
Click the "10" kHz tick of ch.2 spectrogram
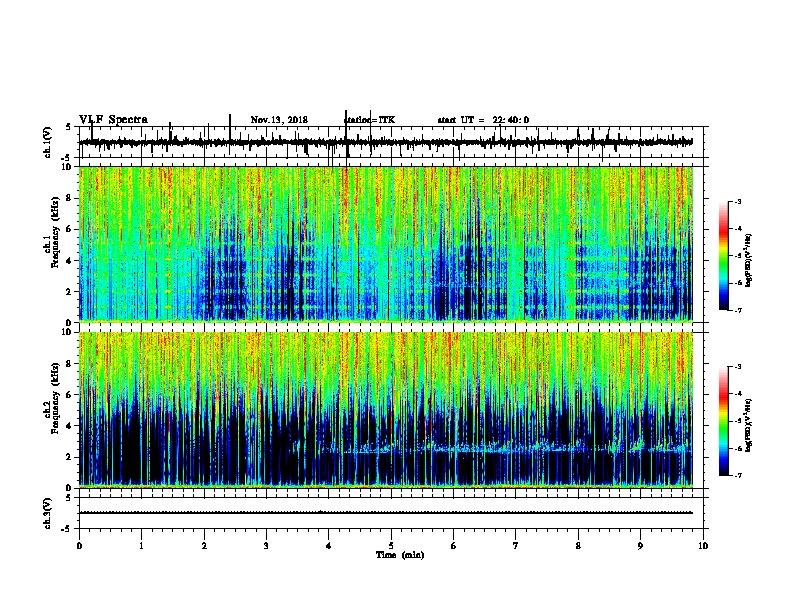coord(67,332)
